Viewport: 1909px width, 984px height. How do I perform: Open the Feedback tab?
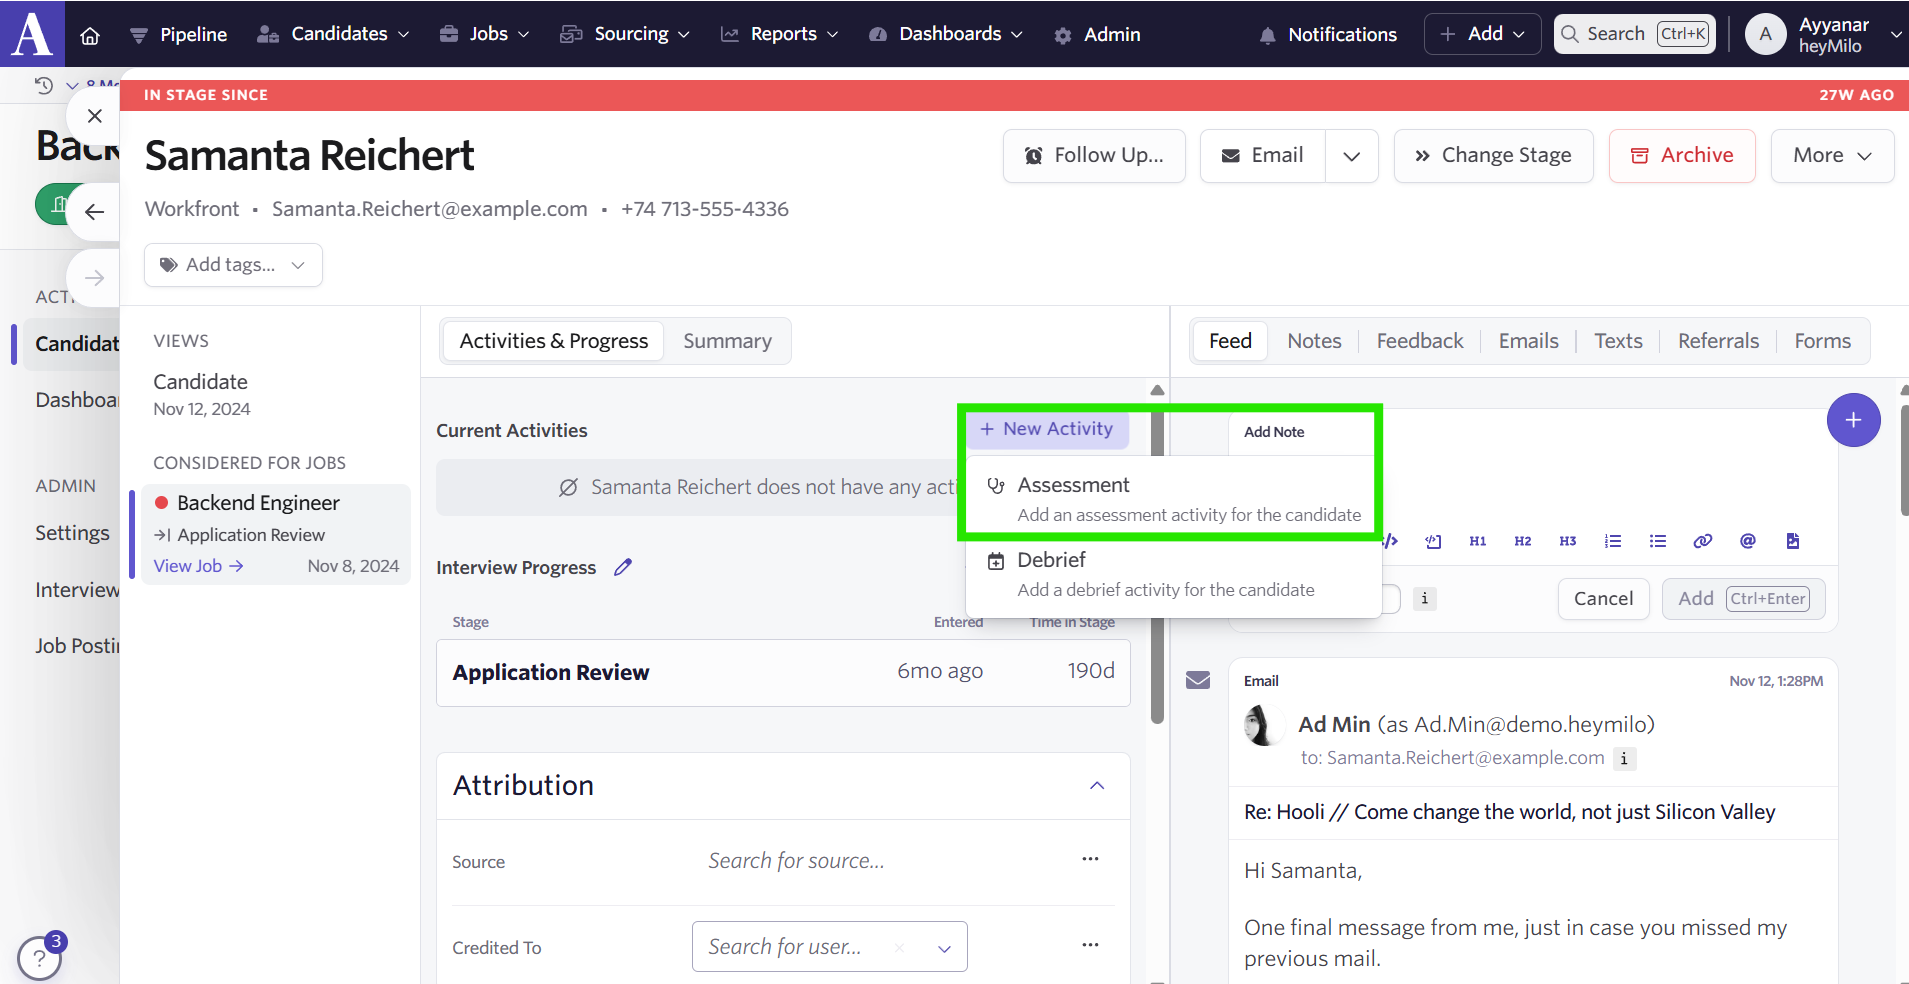click(1419, 342)
